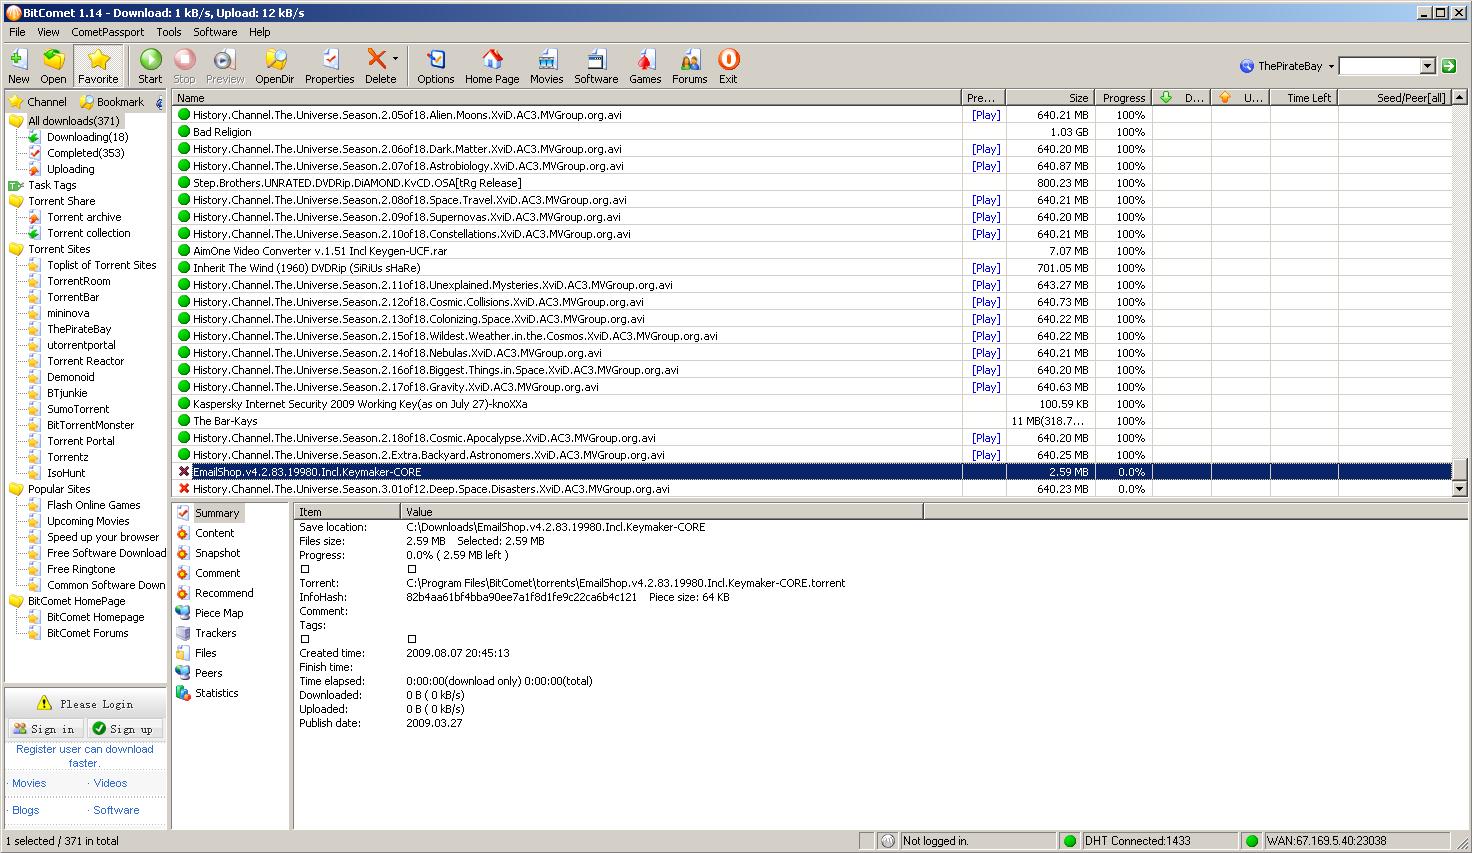Open the Options toolbar icon

click(x=435, y=66)
